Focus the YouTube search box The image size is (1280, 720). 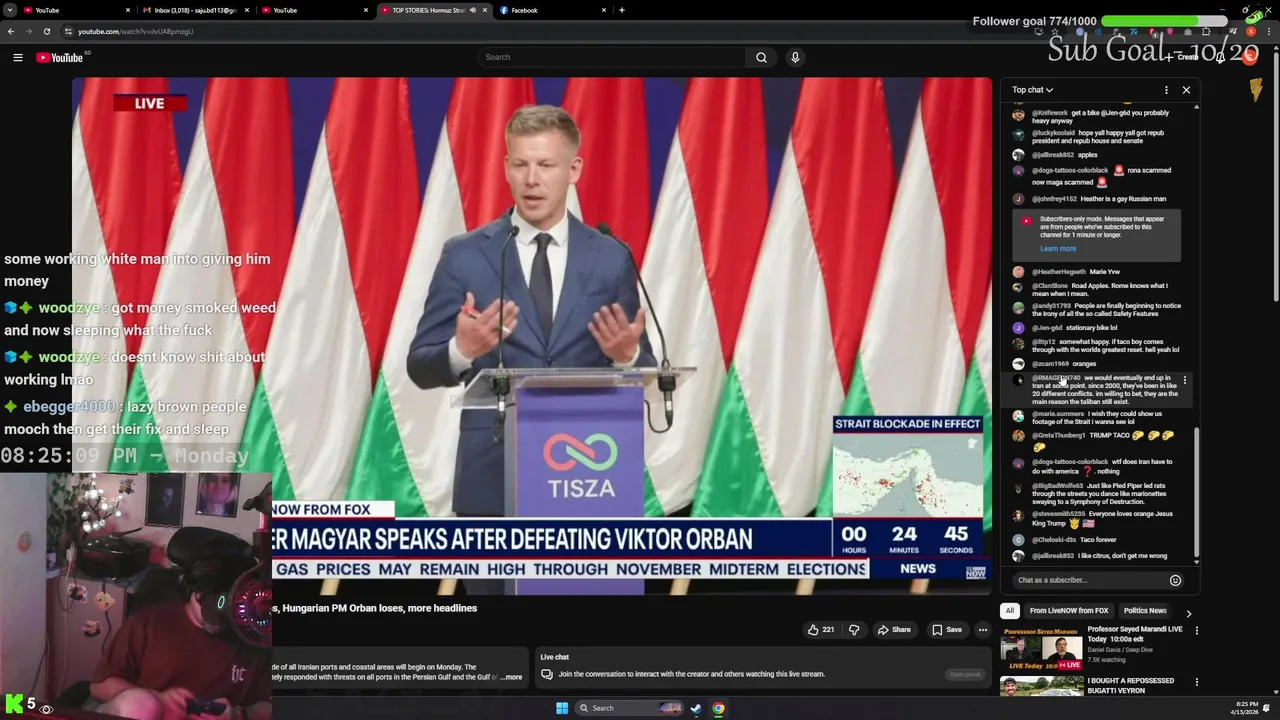(612, 57)
